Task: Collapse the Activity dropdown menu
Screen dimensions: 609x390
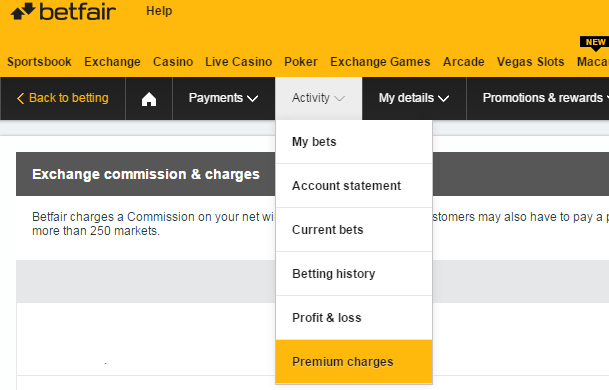Action: [x=318, y=98]
